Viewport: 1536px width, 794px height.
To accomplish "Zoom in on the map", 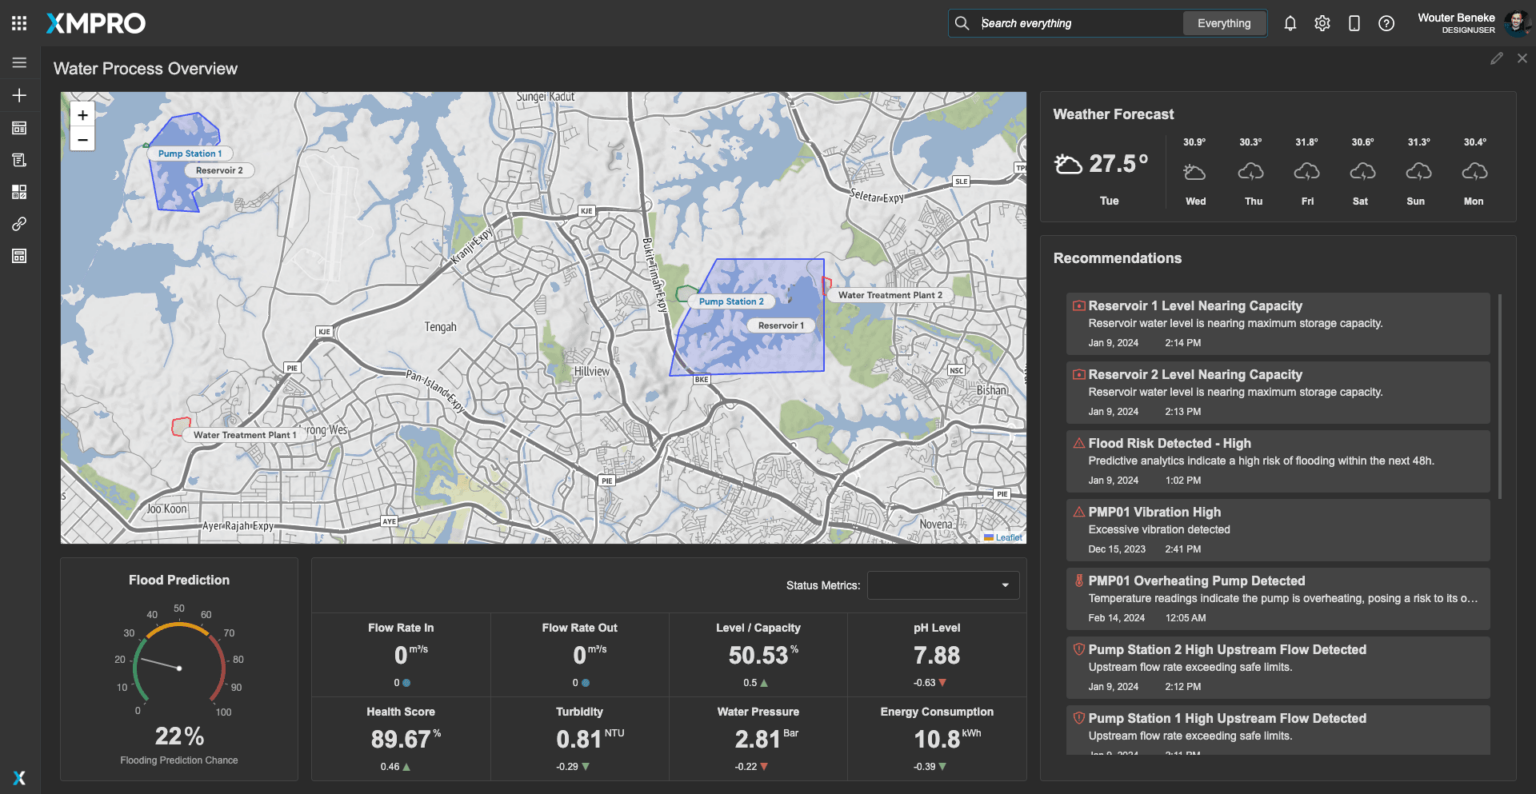I will [83, 115].
